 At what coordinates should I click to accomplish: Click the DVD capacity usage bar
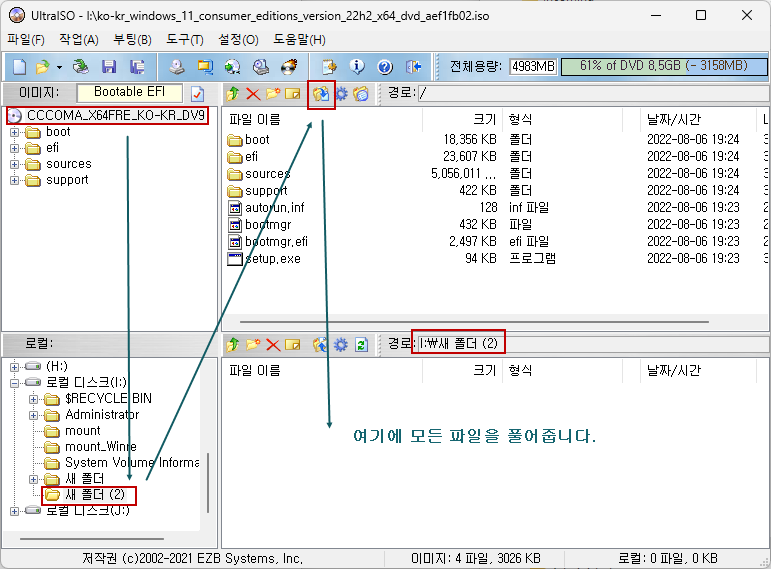click(x=664, y=66)
